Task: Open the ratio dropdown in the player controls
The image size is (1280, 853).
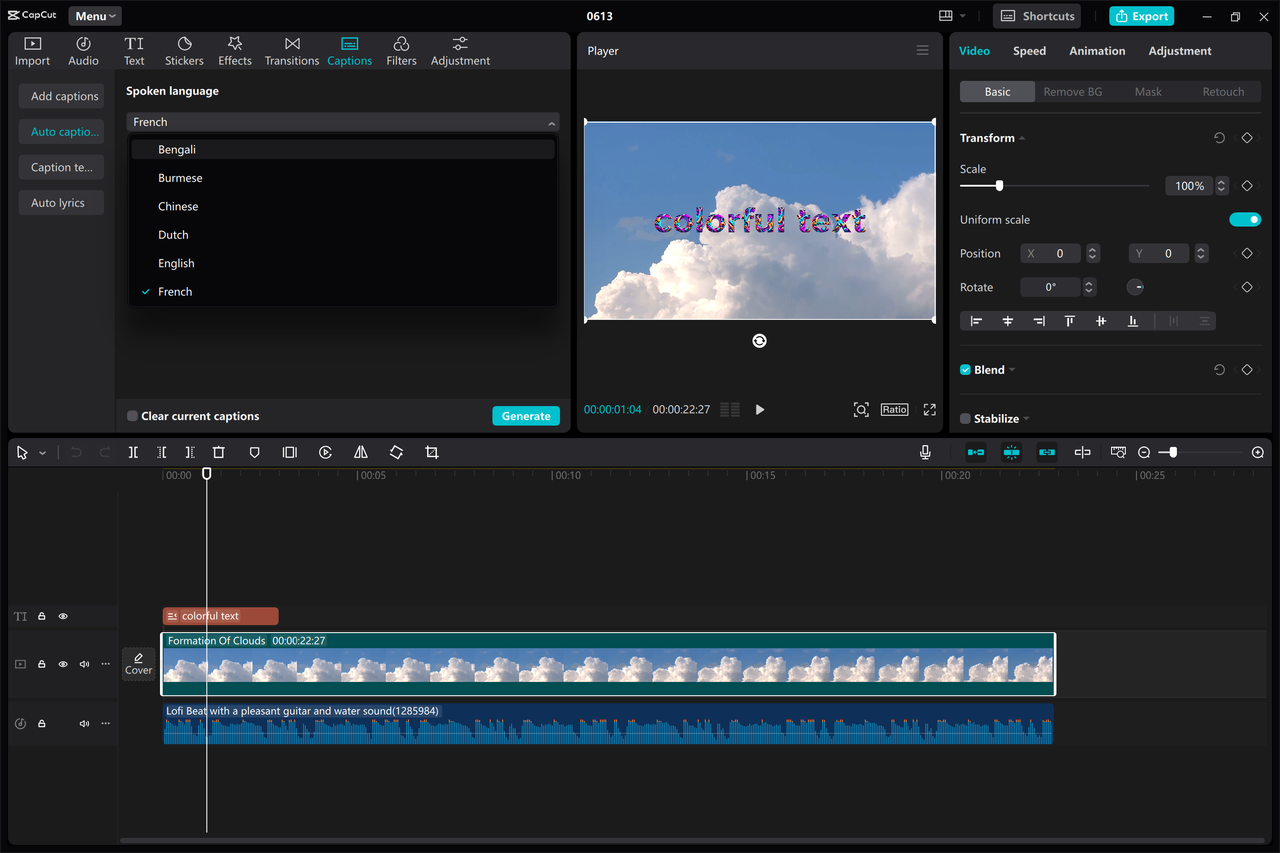Action: (894, 409)
